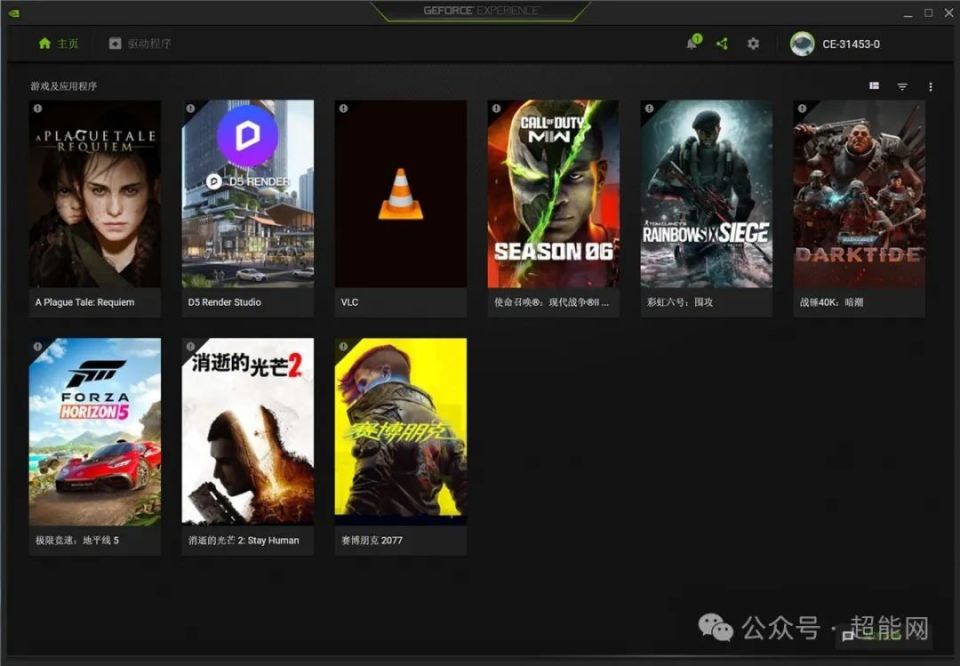This screenshot has width=960, height=666.
Task: Click the user avatar for account CE-31453-0
Action: click(801, 44)
